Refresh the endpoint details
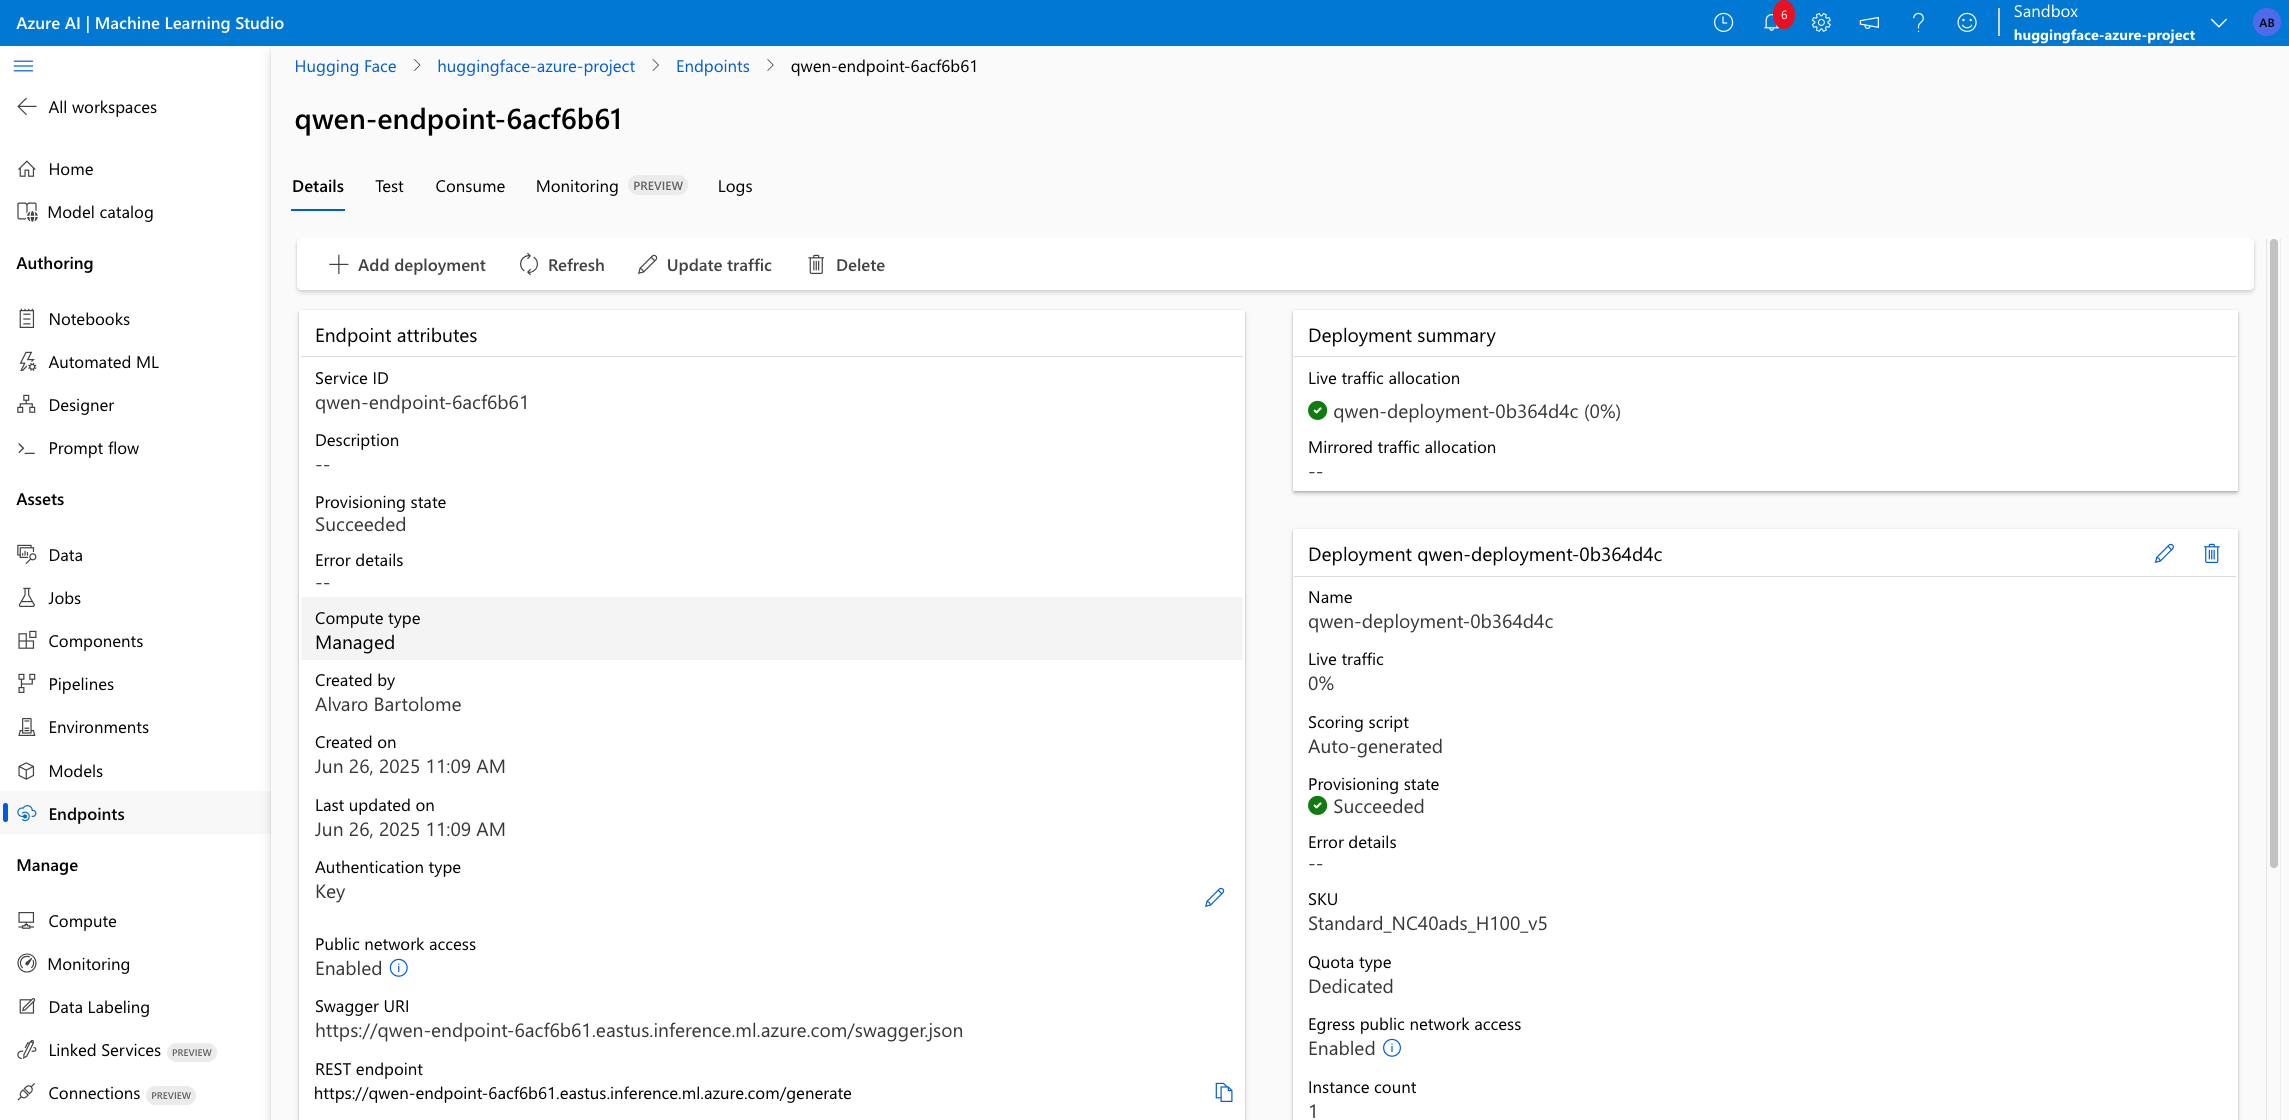 [x=562, y=264]
